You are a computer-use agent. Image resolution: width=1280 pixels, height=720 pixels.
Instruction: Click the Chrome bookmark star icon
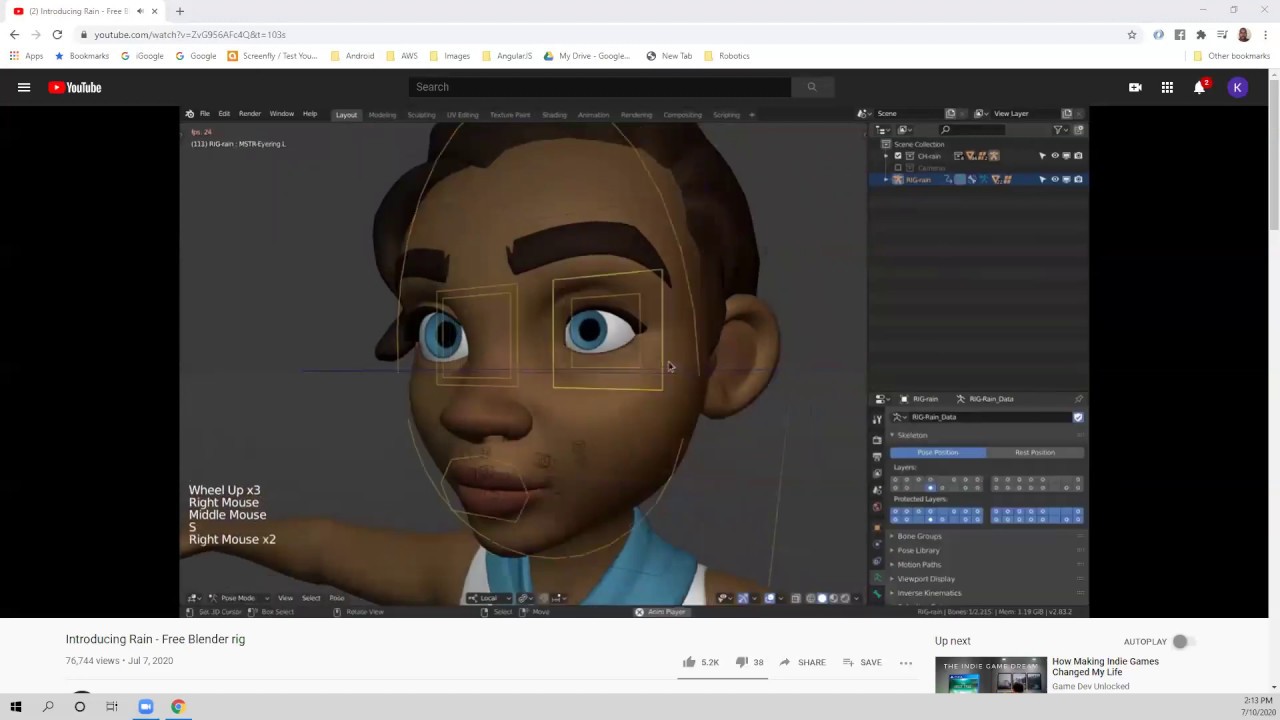tap(1132, 34)
